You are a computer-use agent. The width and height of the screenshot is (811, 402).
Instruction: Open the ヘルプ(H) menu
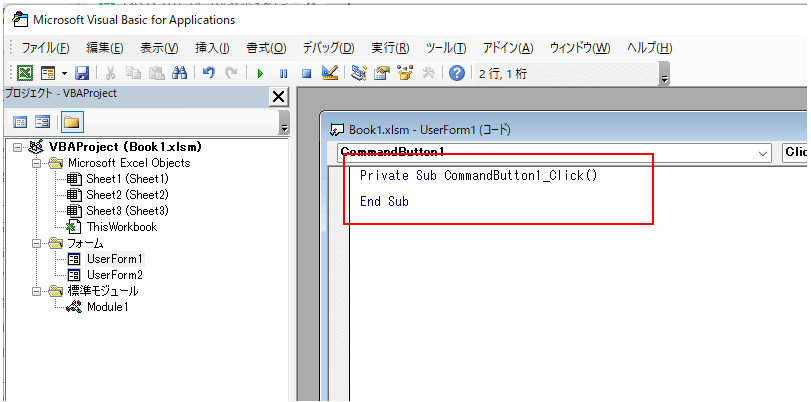649,48
